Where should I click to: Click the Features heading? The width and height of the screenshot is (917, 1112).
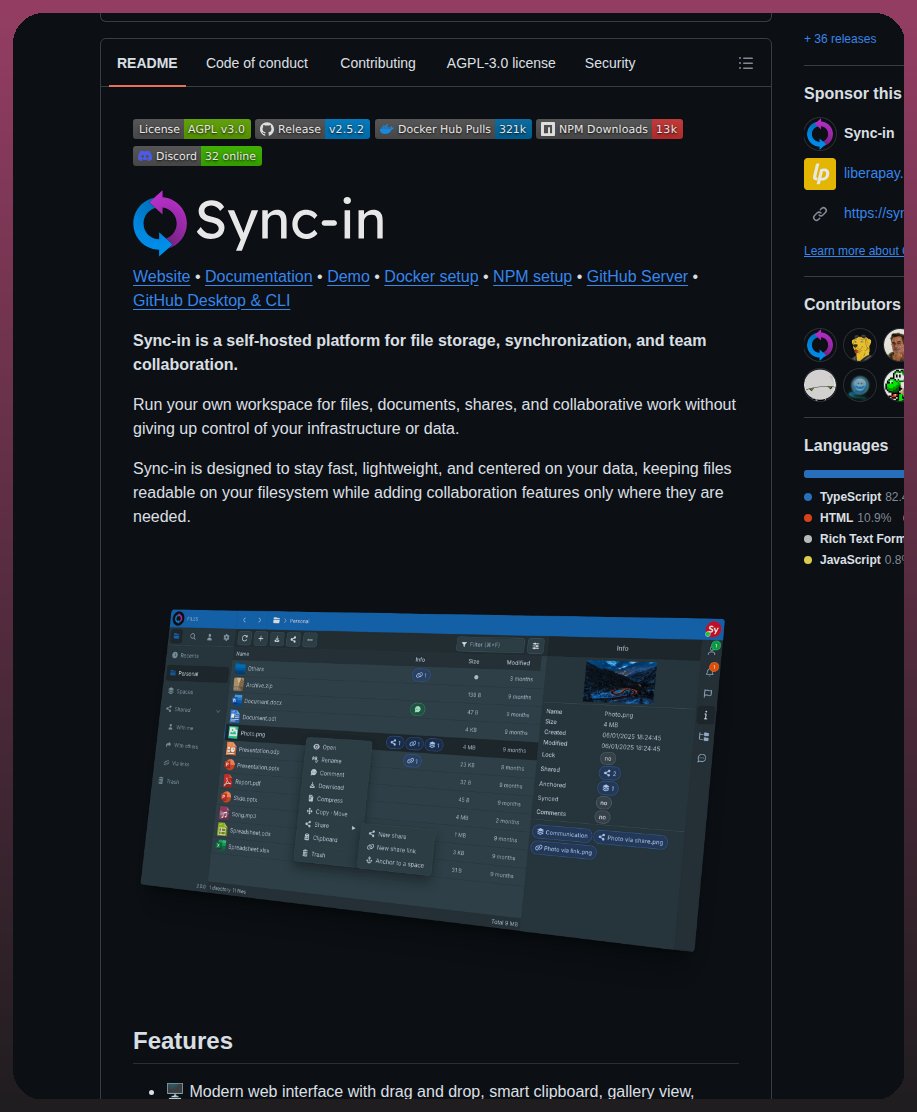coord(183,1040)
